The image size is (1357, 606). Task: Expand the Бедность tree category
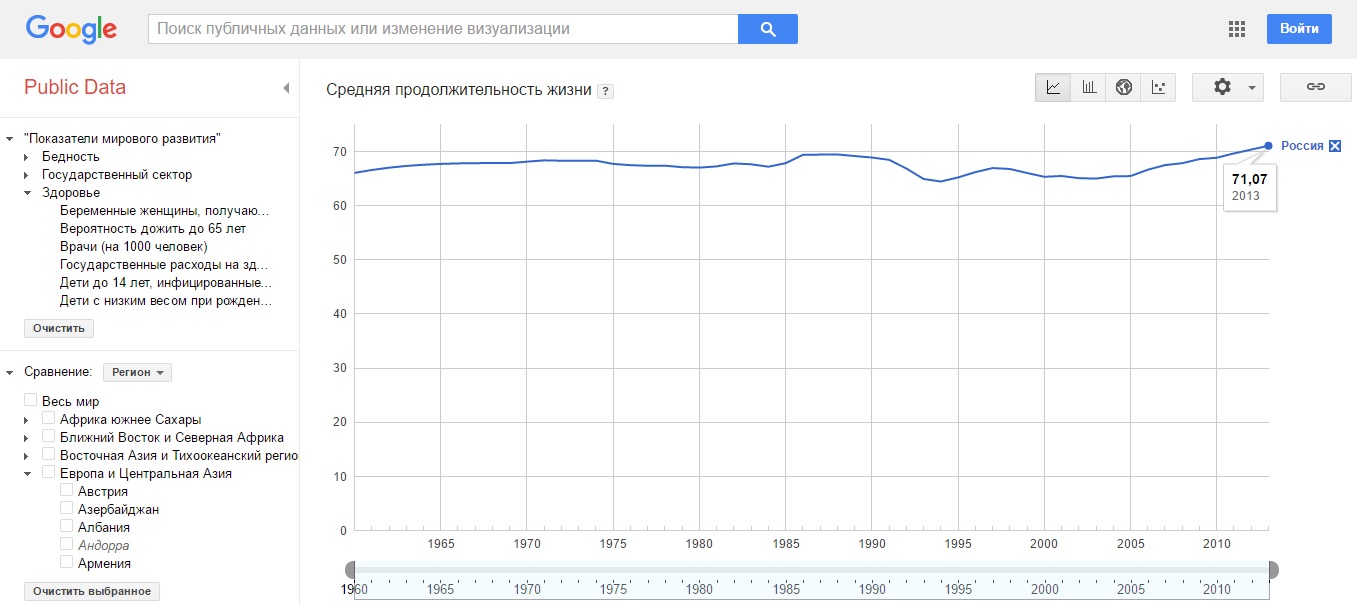click(27, 157)
